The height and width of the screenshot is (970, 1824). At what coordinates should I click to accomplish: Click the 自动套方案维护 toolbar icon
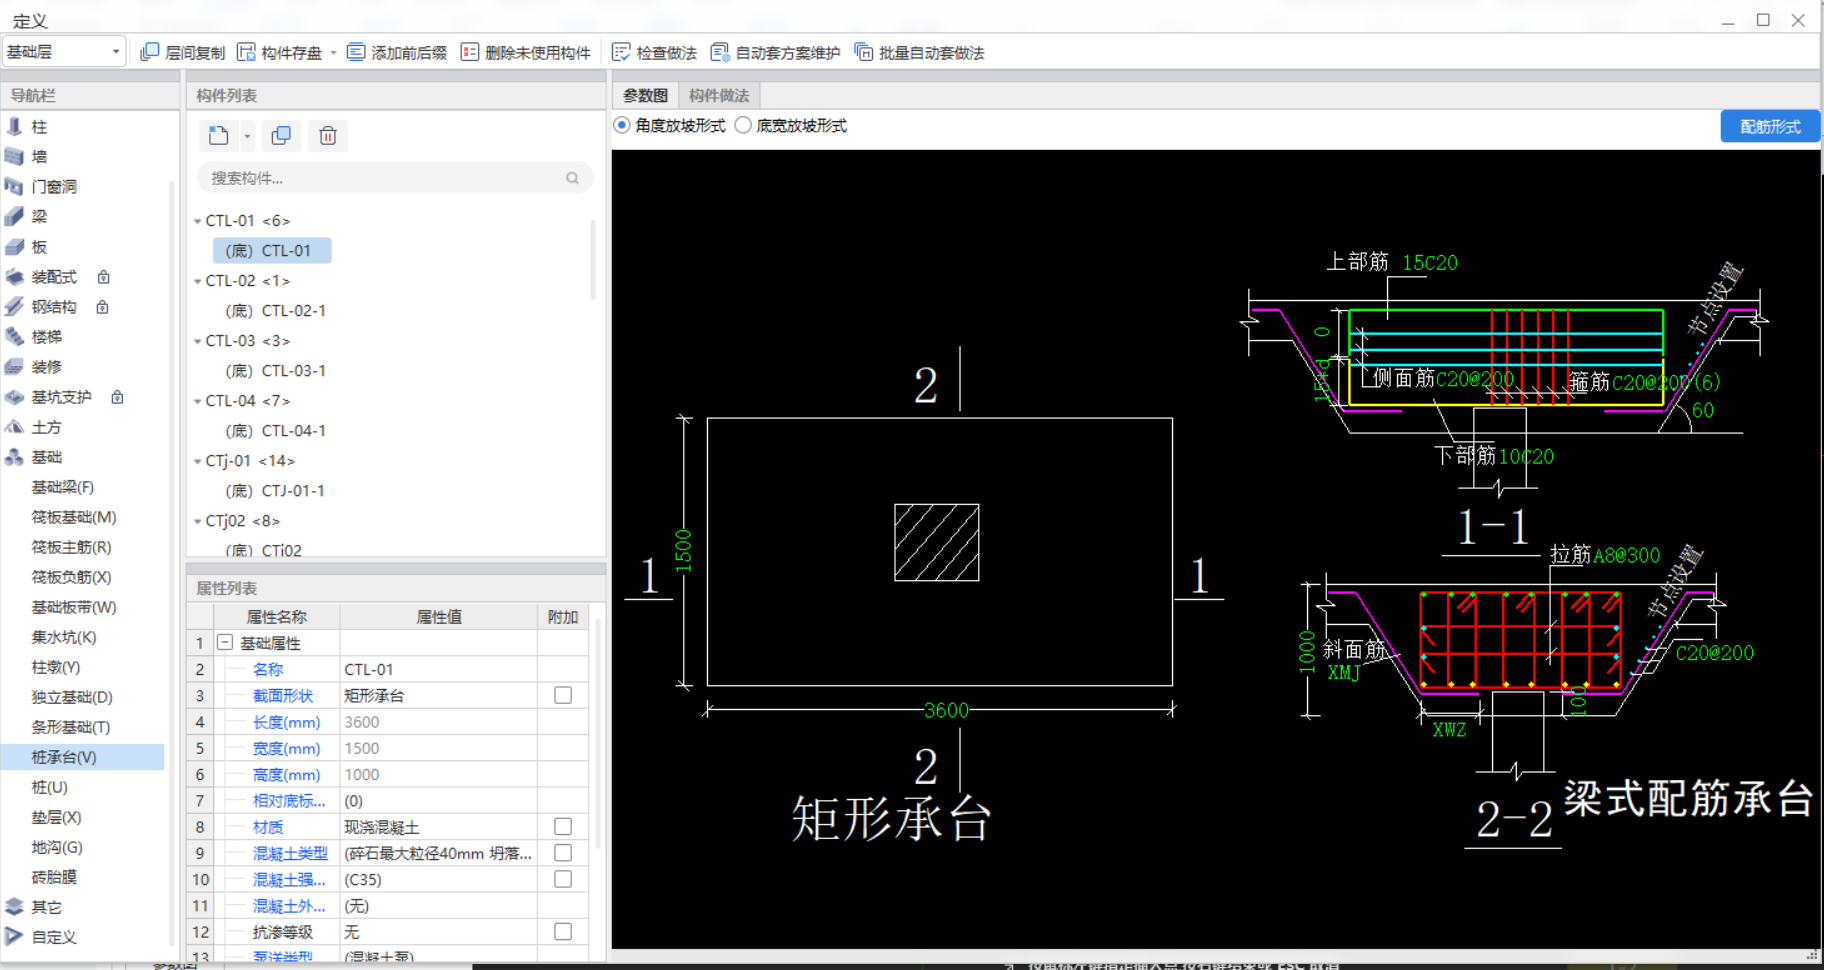click(x=720, y=52)
